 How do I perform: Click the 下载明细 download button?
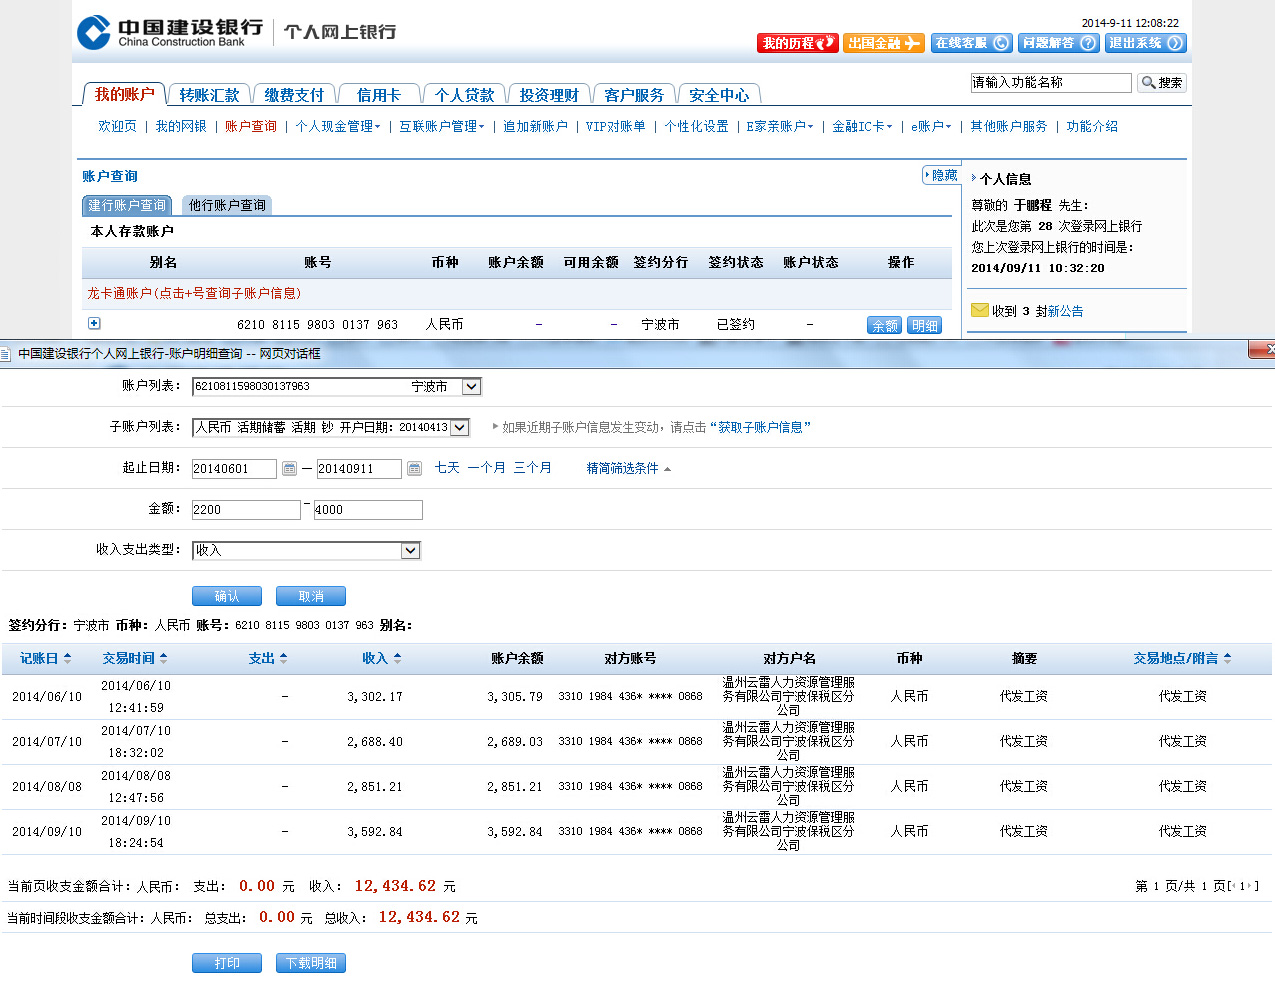(x=310, y=963)
